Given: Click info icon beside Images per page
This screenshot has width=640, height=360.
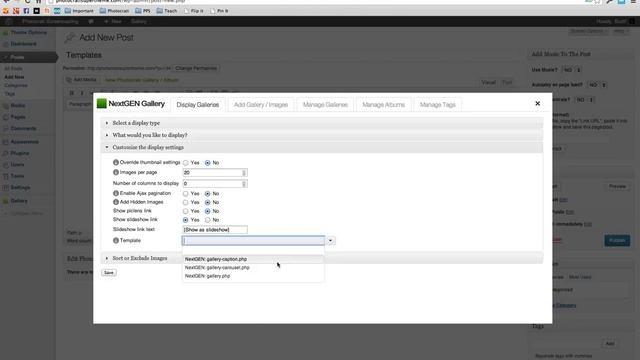Looking at the screenshot, I should coord(116,172).
